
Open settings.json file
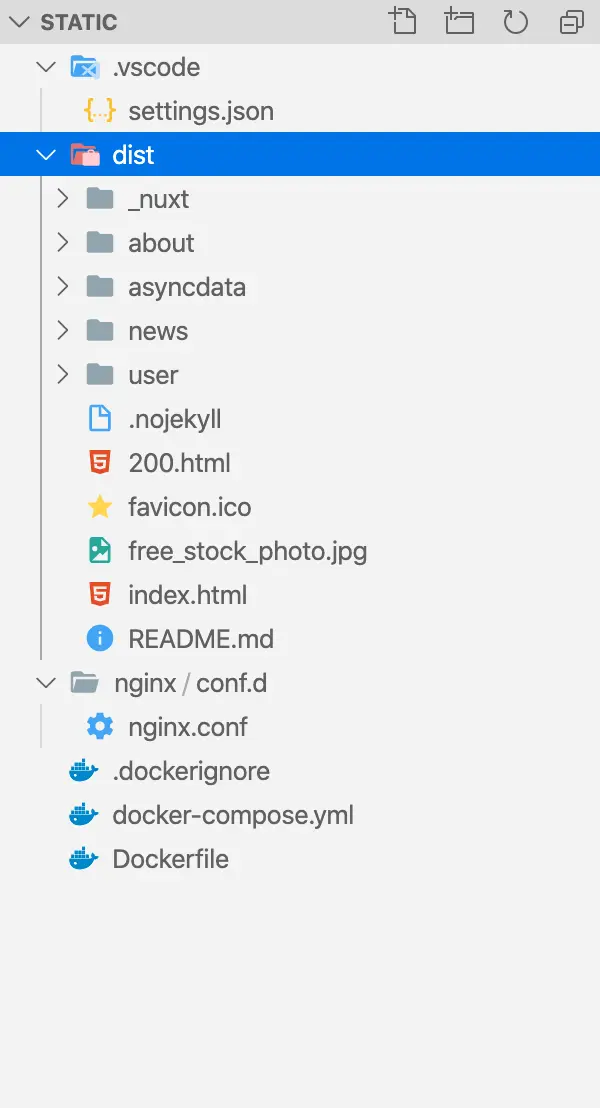(x=201, y=111)
